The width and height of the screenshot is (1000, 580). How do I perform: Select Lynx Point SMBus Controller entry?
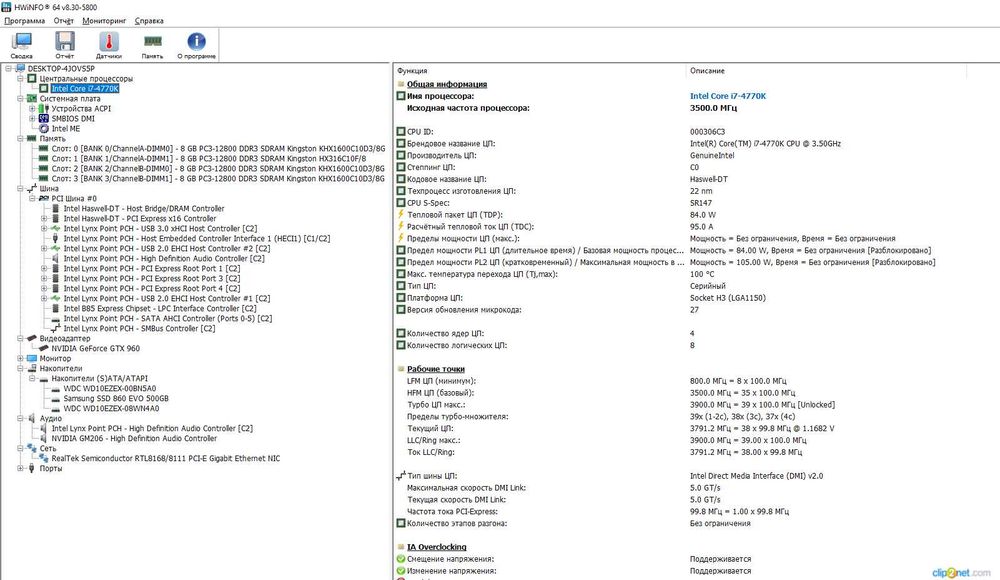coord(139,329)
